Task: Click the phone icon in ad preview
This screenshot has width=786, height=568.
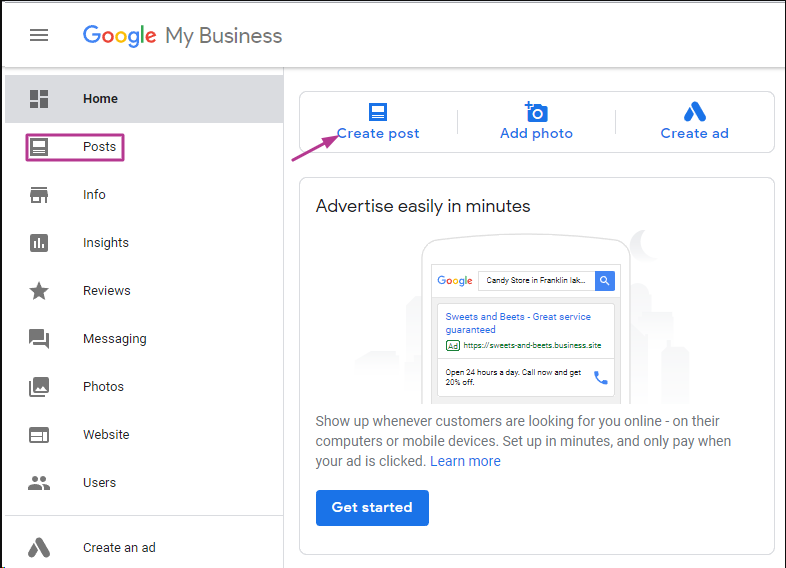Action: (x=601, y=377)
